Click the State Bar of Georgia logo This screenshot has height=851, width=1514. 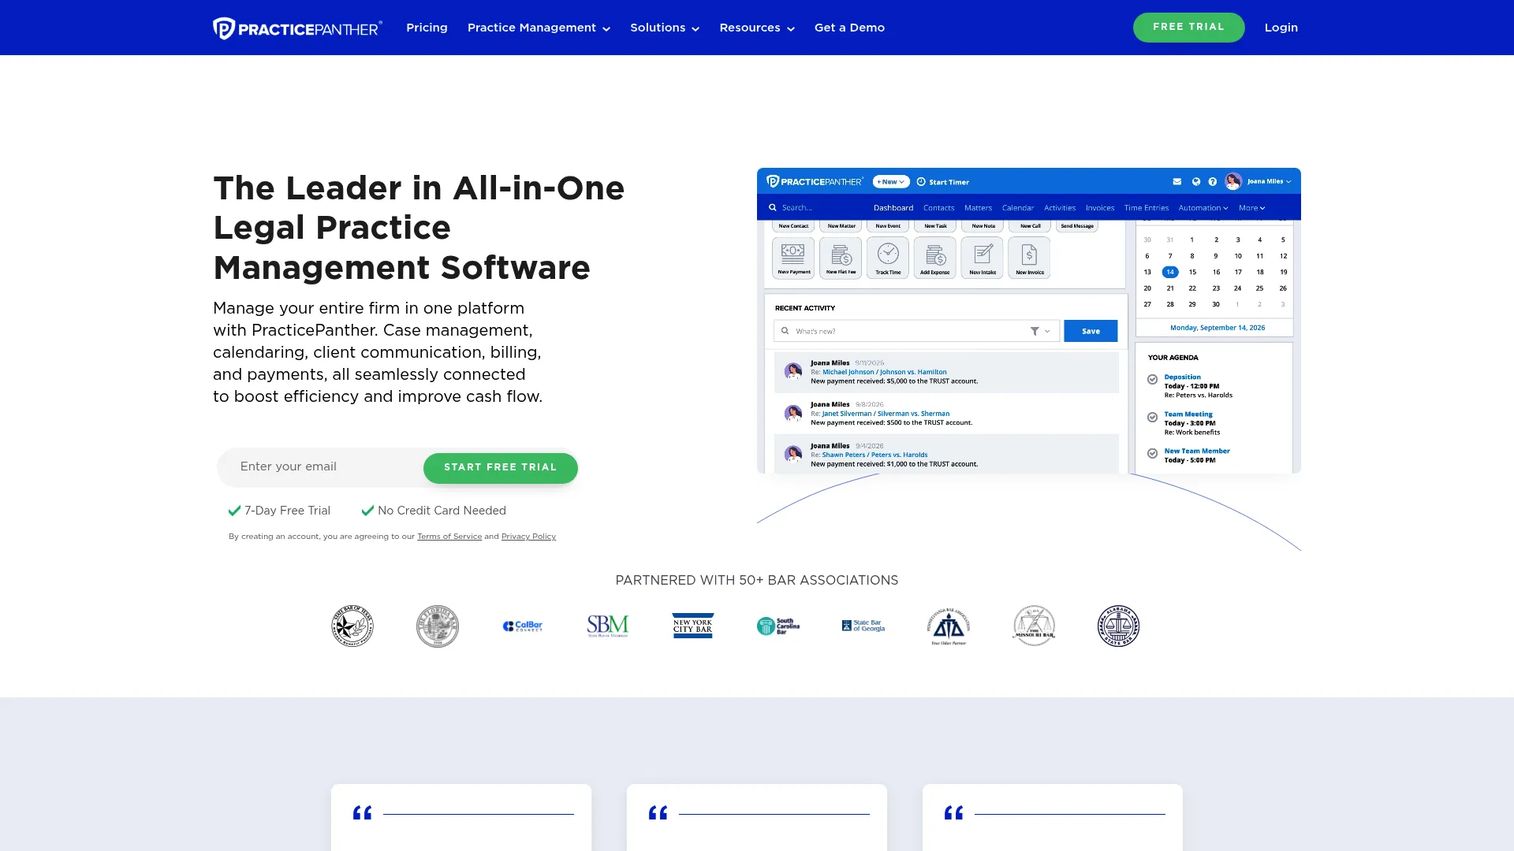click(x=863, y=626)
